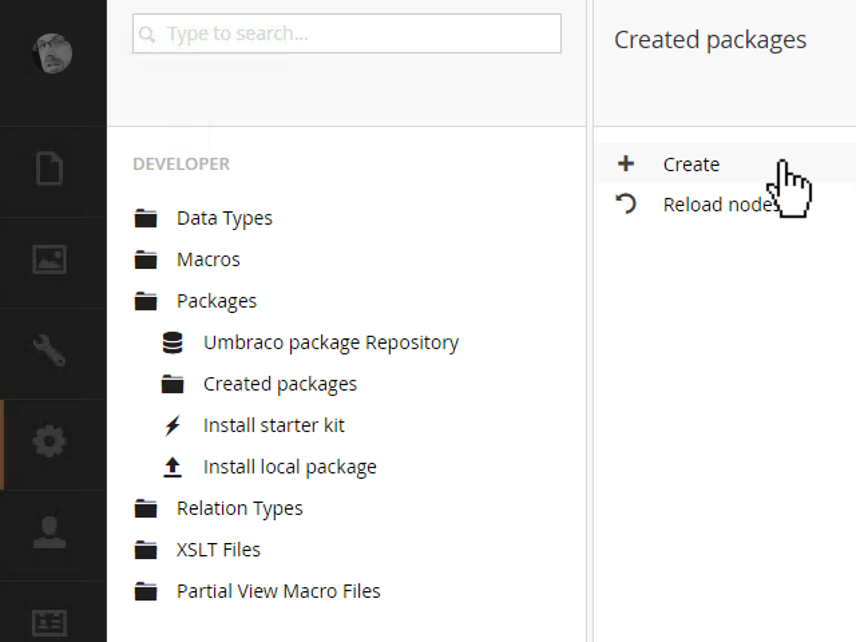
Task: Expand the Relation Types folder
Action: [239, 508]
